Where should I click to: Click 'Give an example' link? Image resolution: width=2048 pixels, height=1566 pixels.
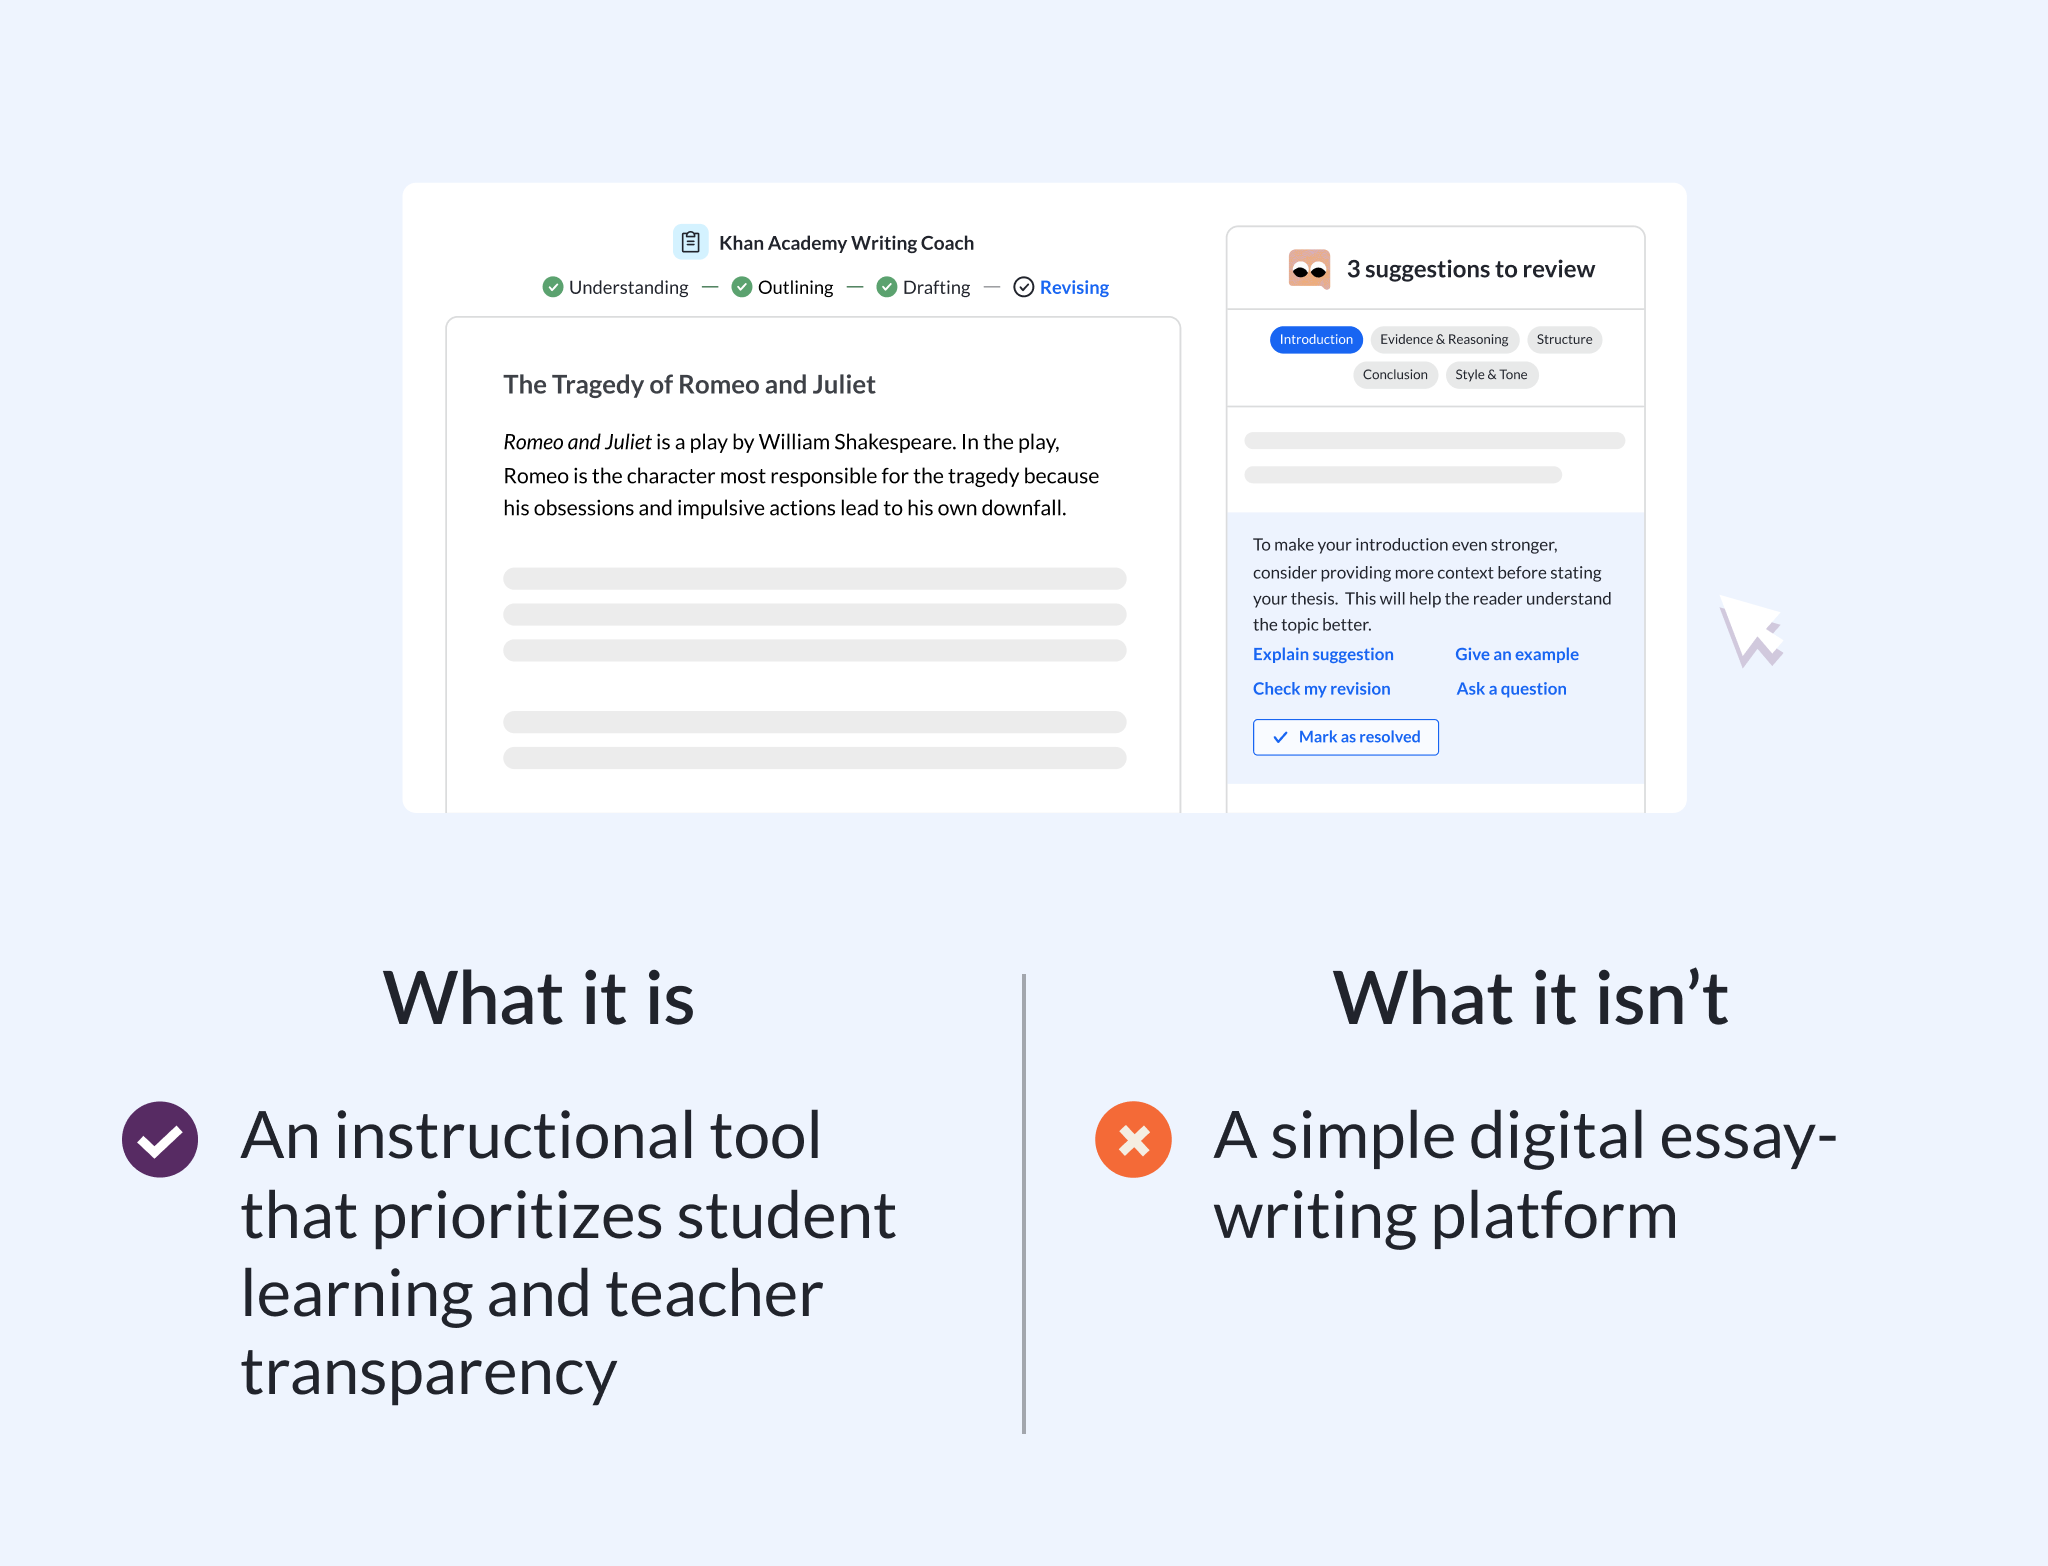[x=1515, y=653]
